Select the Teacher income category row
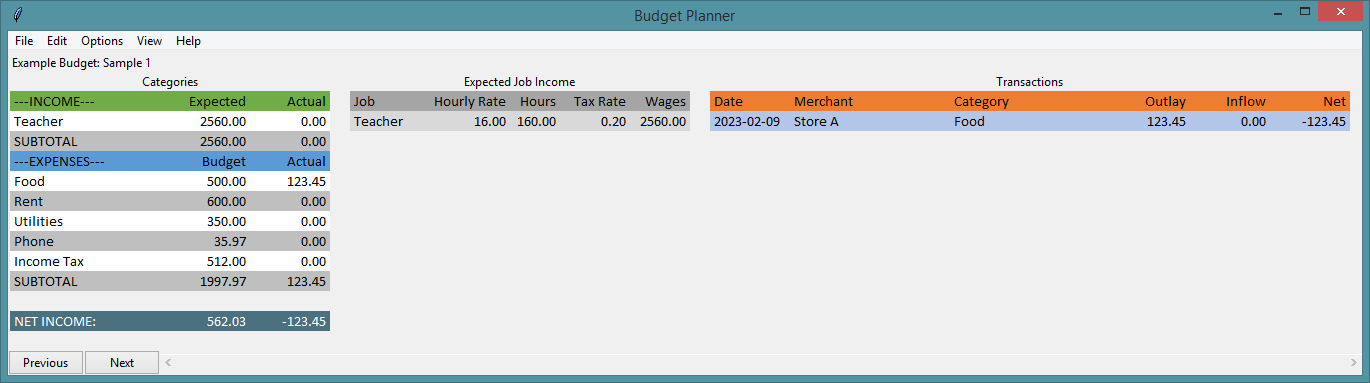1370x383 pixels. pyautogui.click(x=170, y=121)
